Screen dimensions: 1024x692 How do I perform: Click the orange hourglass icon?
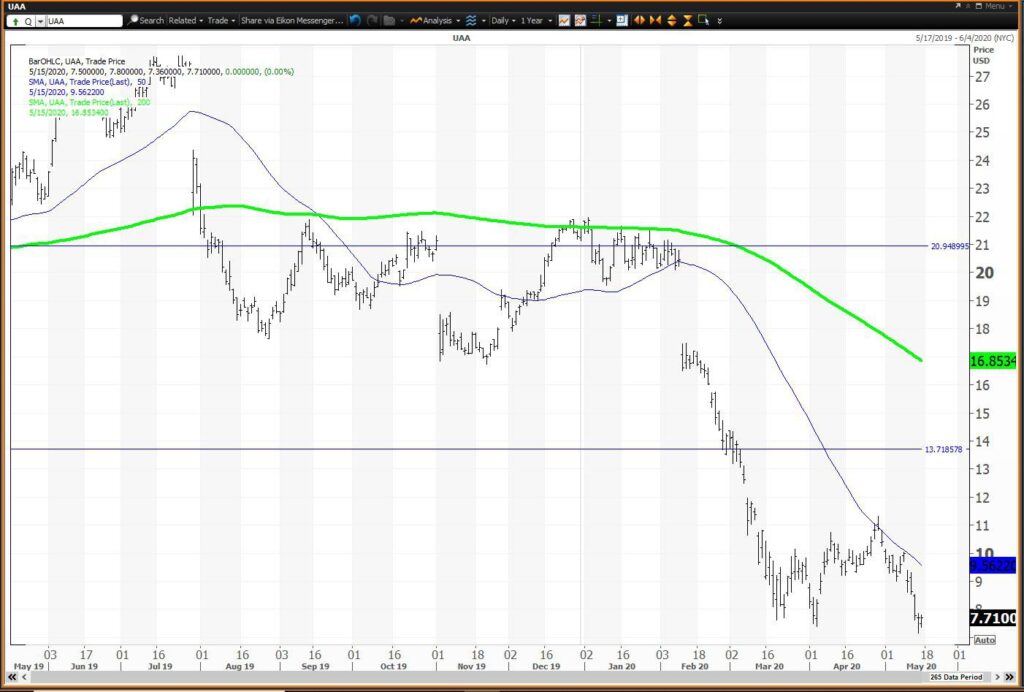688,21
